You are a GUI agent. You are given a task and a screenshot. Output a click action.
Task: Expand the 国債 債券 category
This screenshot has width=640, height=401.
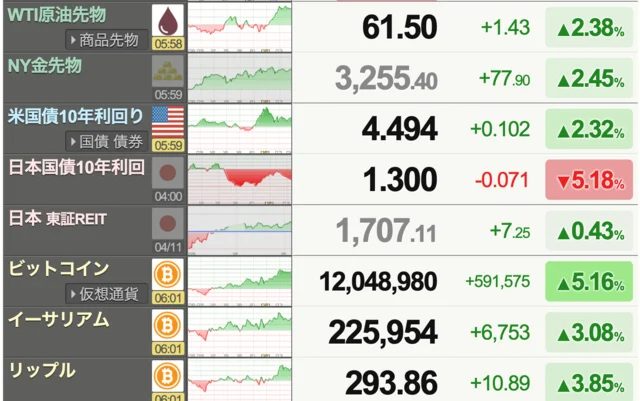click(107, 142)
